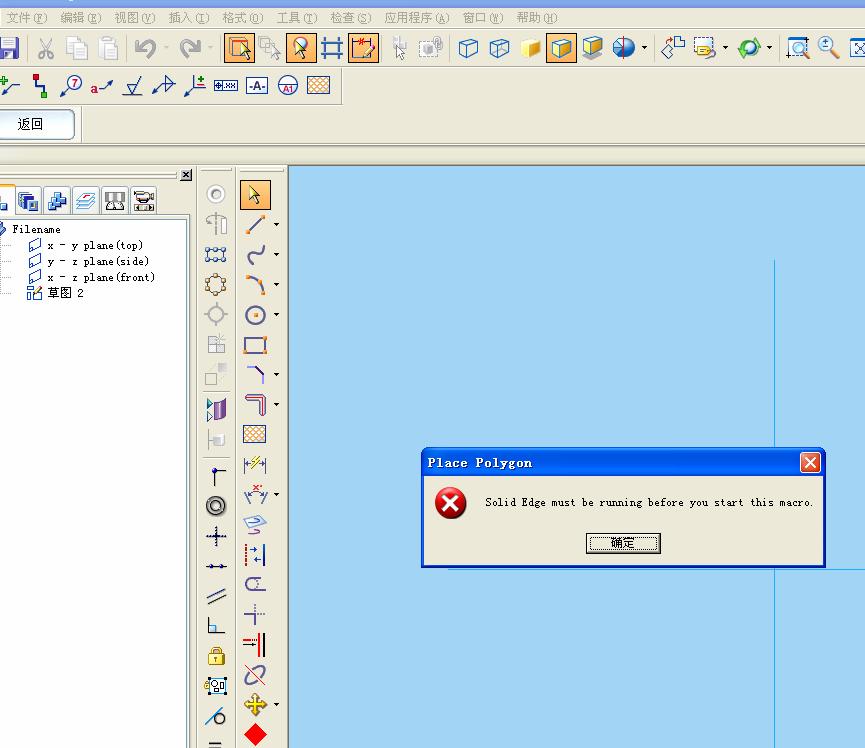Viewport: 865px width, 748px height.
Task: Click the Cut scissors icon
Action: coord(46,48)
